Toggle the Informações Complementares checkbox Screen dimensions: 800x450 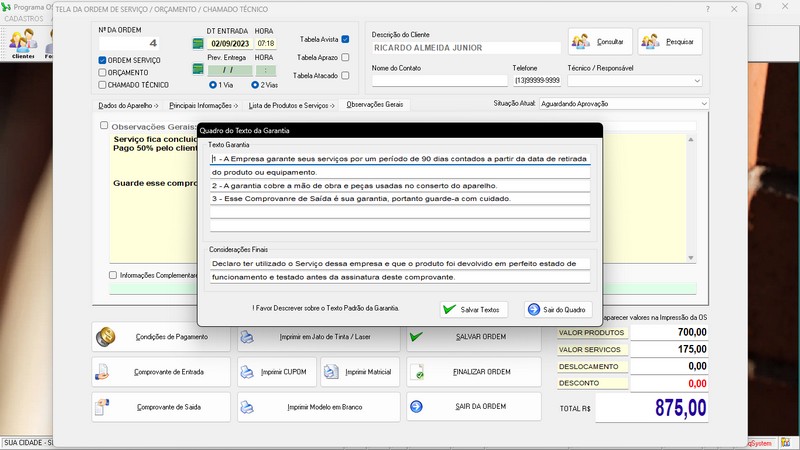[113, 275]
